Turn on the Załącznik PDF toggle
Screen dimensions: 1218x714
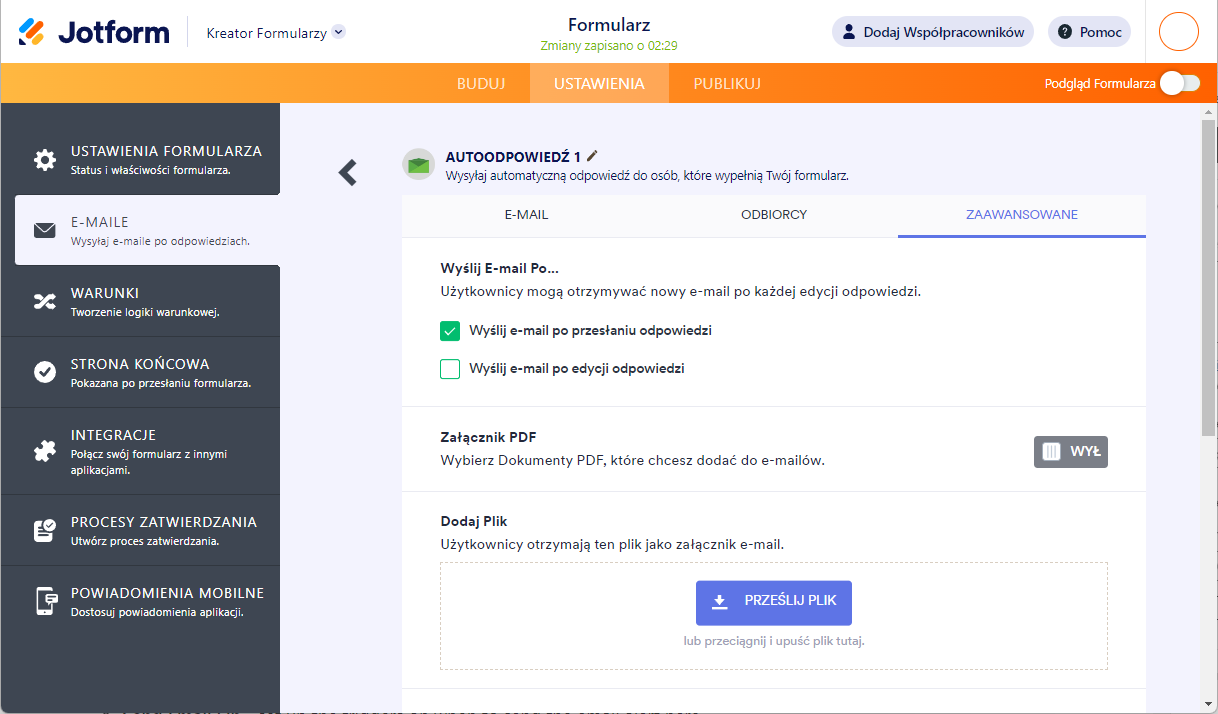pyautogui.click(x=1070, y=452)
